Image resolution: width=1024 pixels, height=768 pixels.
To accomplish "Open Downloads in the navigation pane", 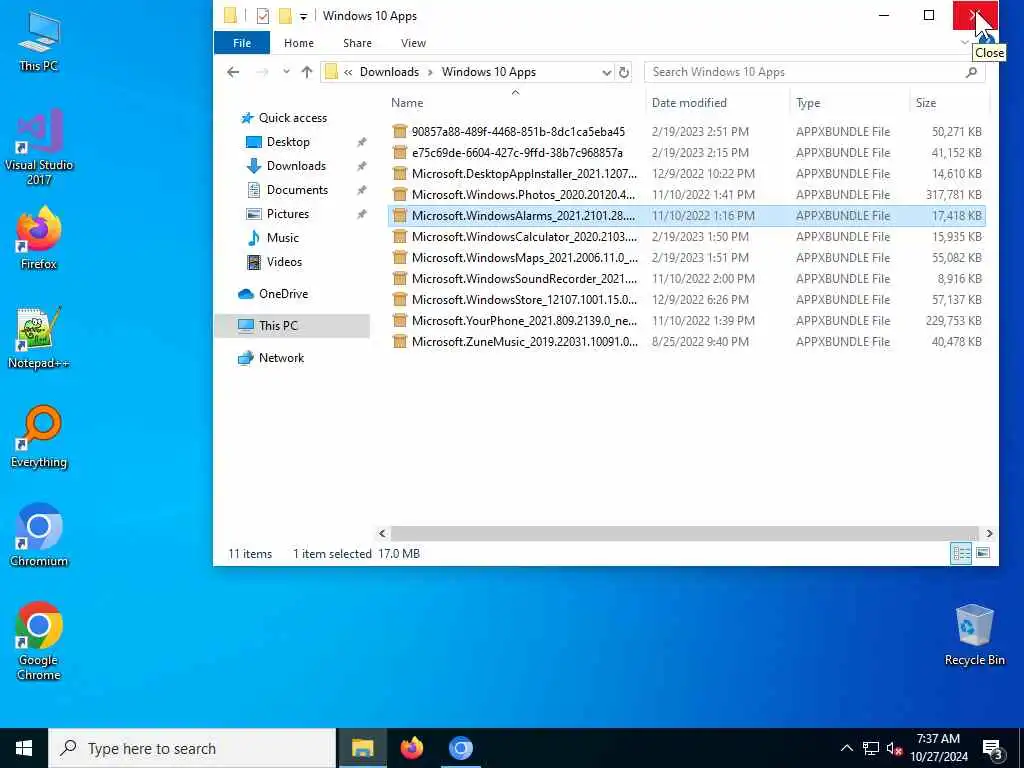I will pos(296,166).
